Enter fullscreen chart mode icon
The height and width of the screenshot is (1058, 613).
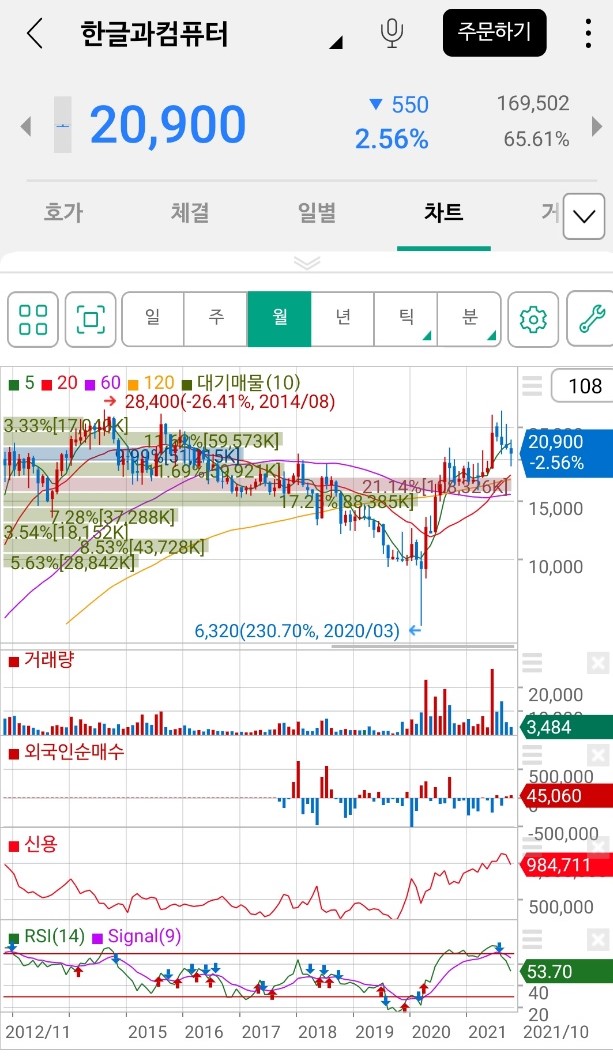90,319
